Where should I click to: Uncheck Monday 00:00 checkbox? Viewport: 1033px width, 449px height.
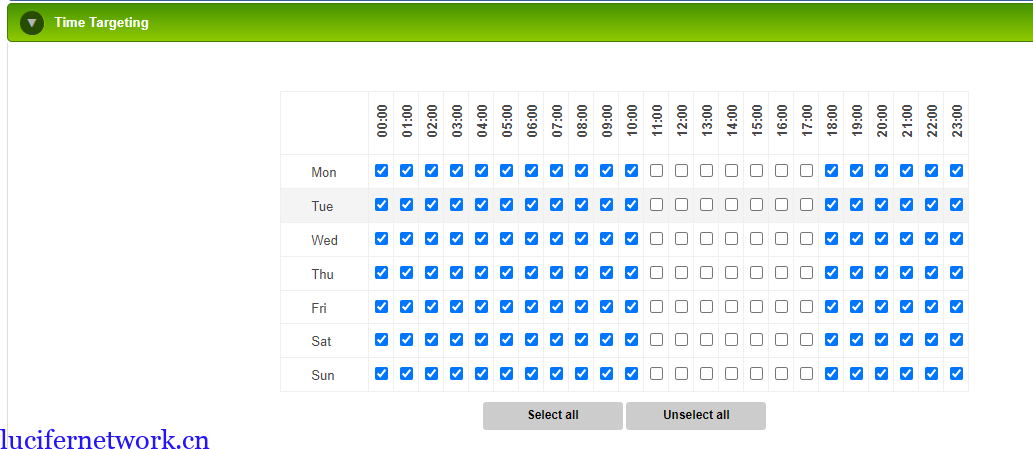click(381, 171)
